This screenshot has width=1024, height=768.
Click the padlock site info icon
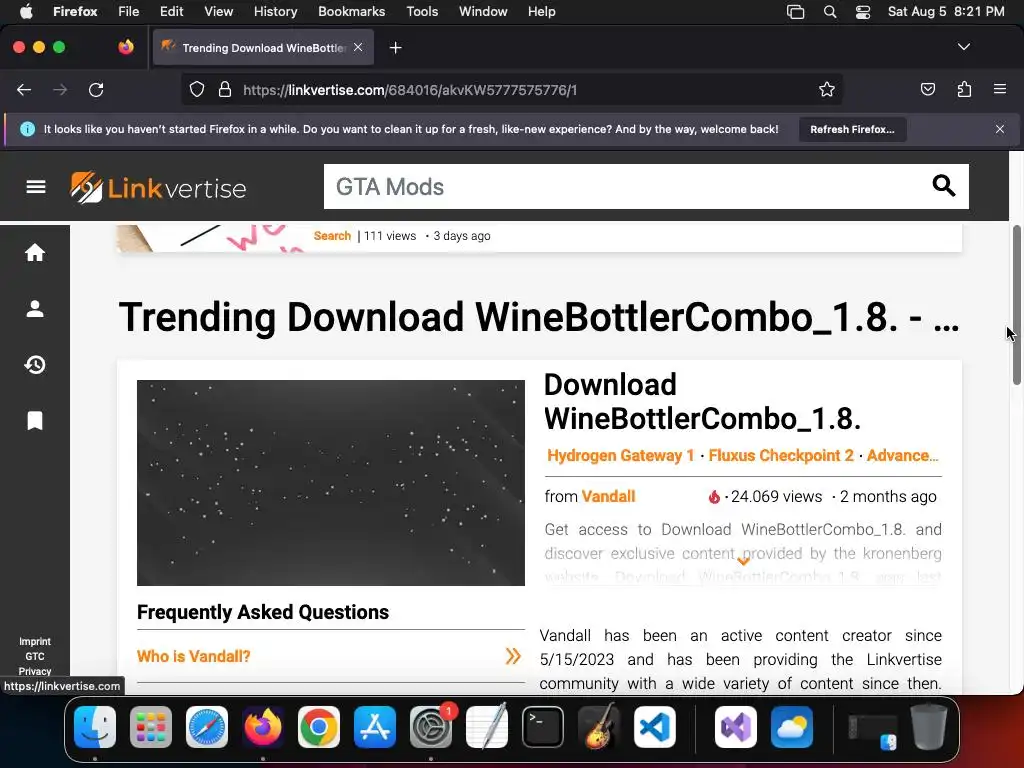(225, 90)
